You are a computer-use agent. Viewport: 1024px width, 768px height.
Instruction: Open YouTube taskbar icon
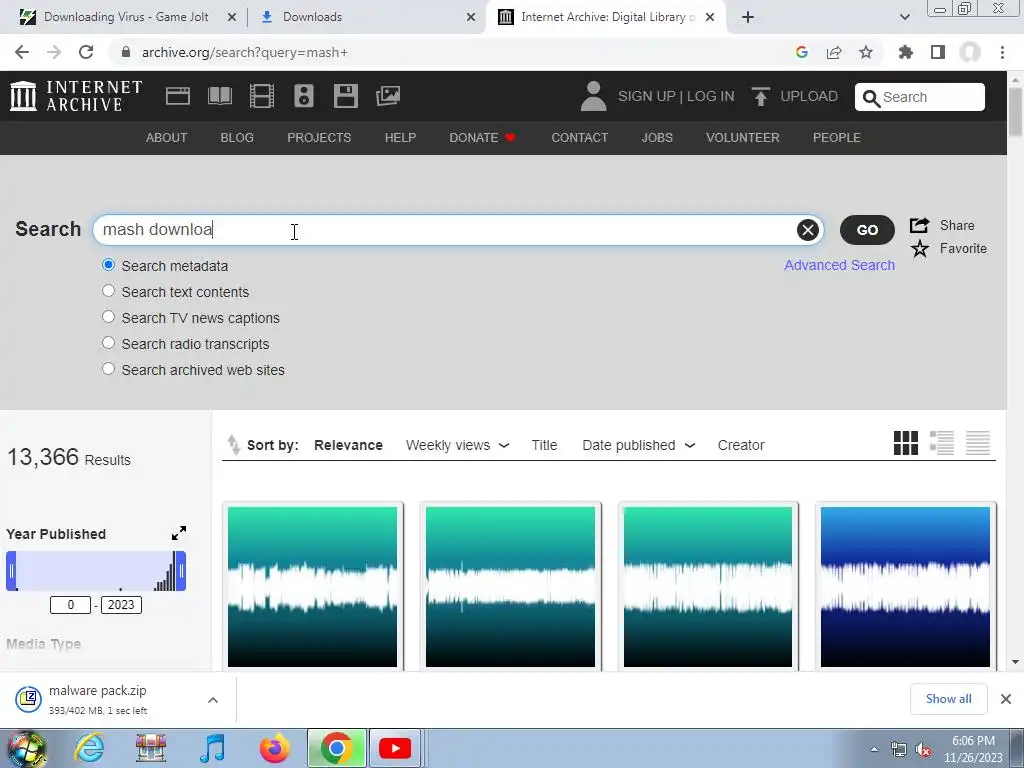coord(395,748)
